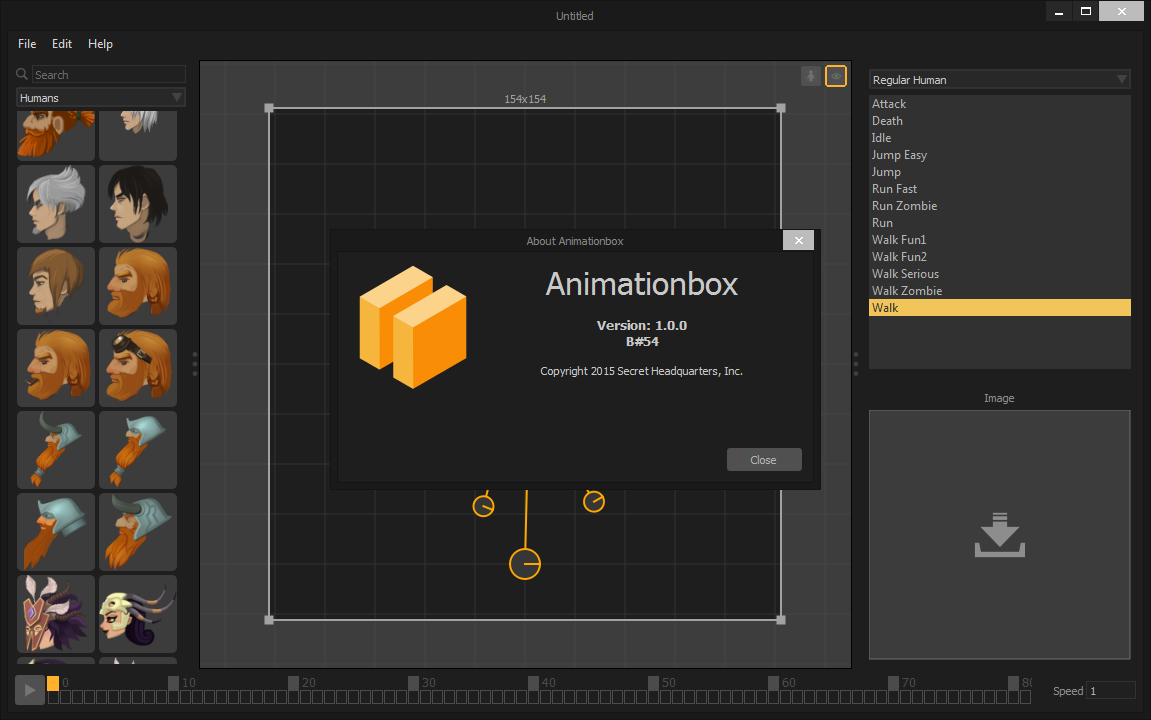
Task: Click the bottom-right canvas corner handle
Action: pos(781,620)
